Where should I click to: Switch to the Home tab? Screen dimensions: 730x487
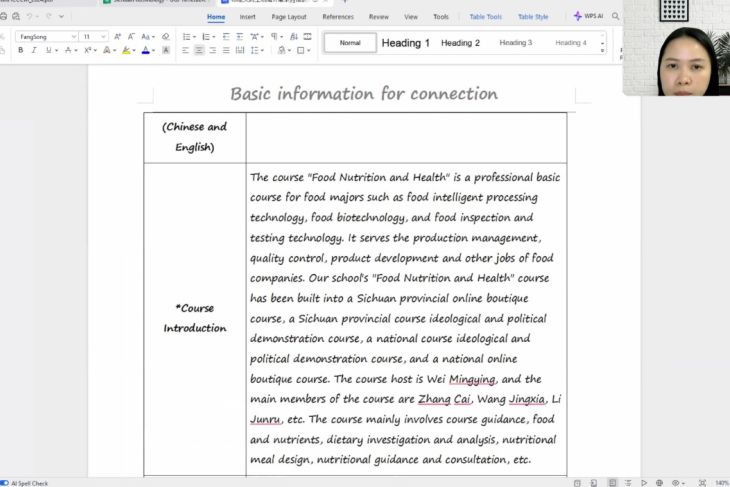tap(216, 17)
